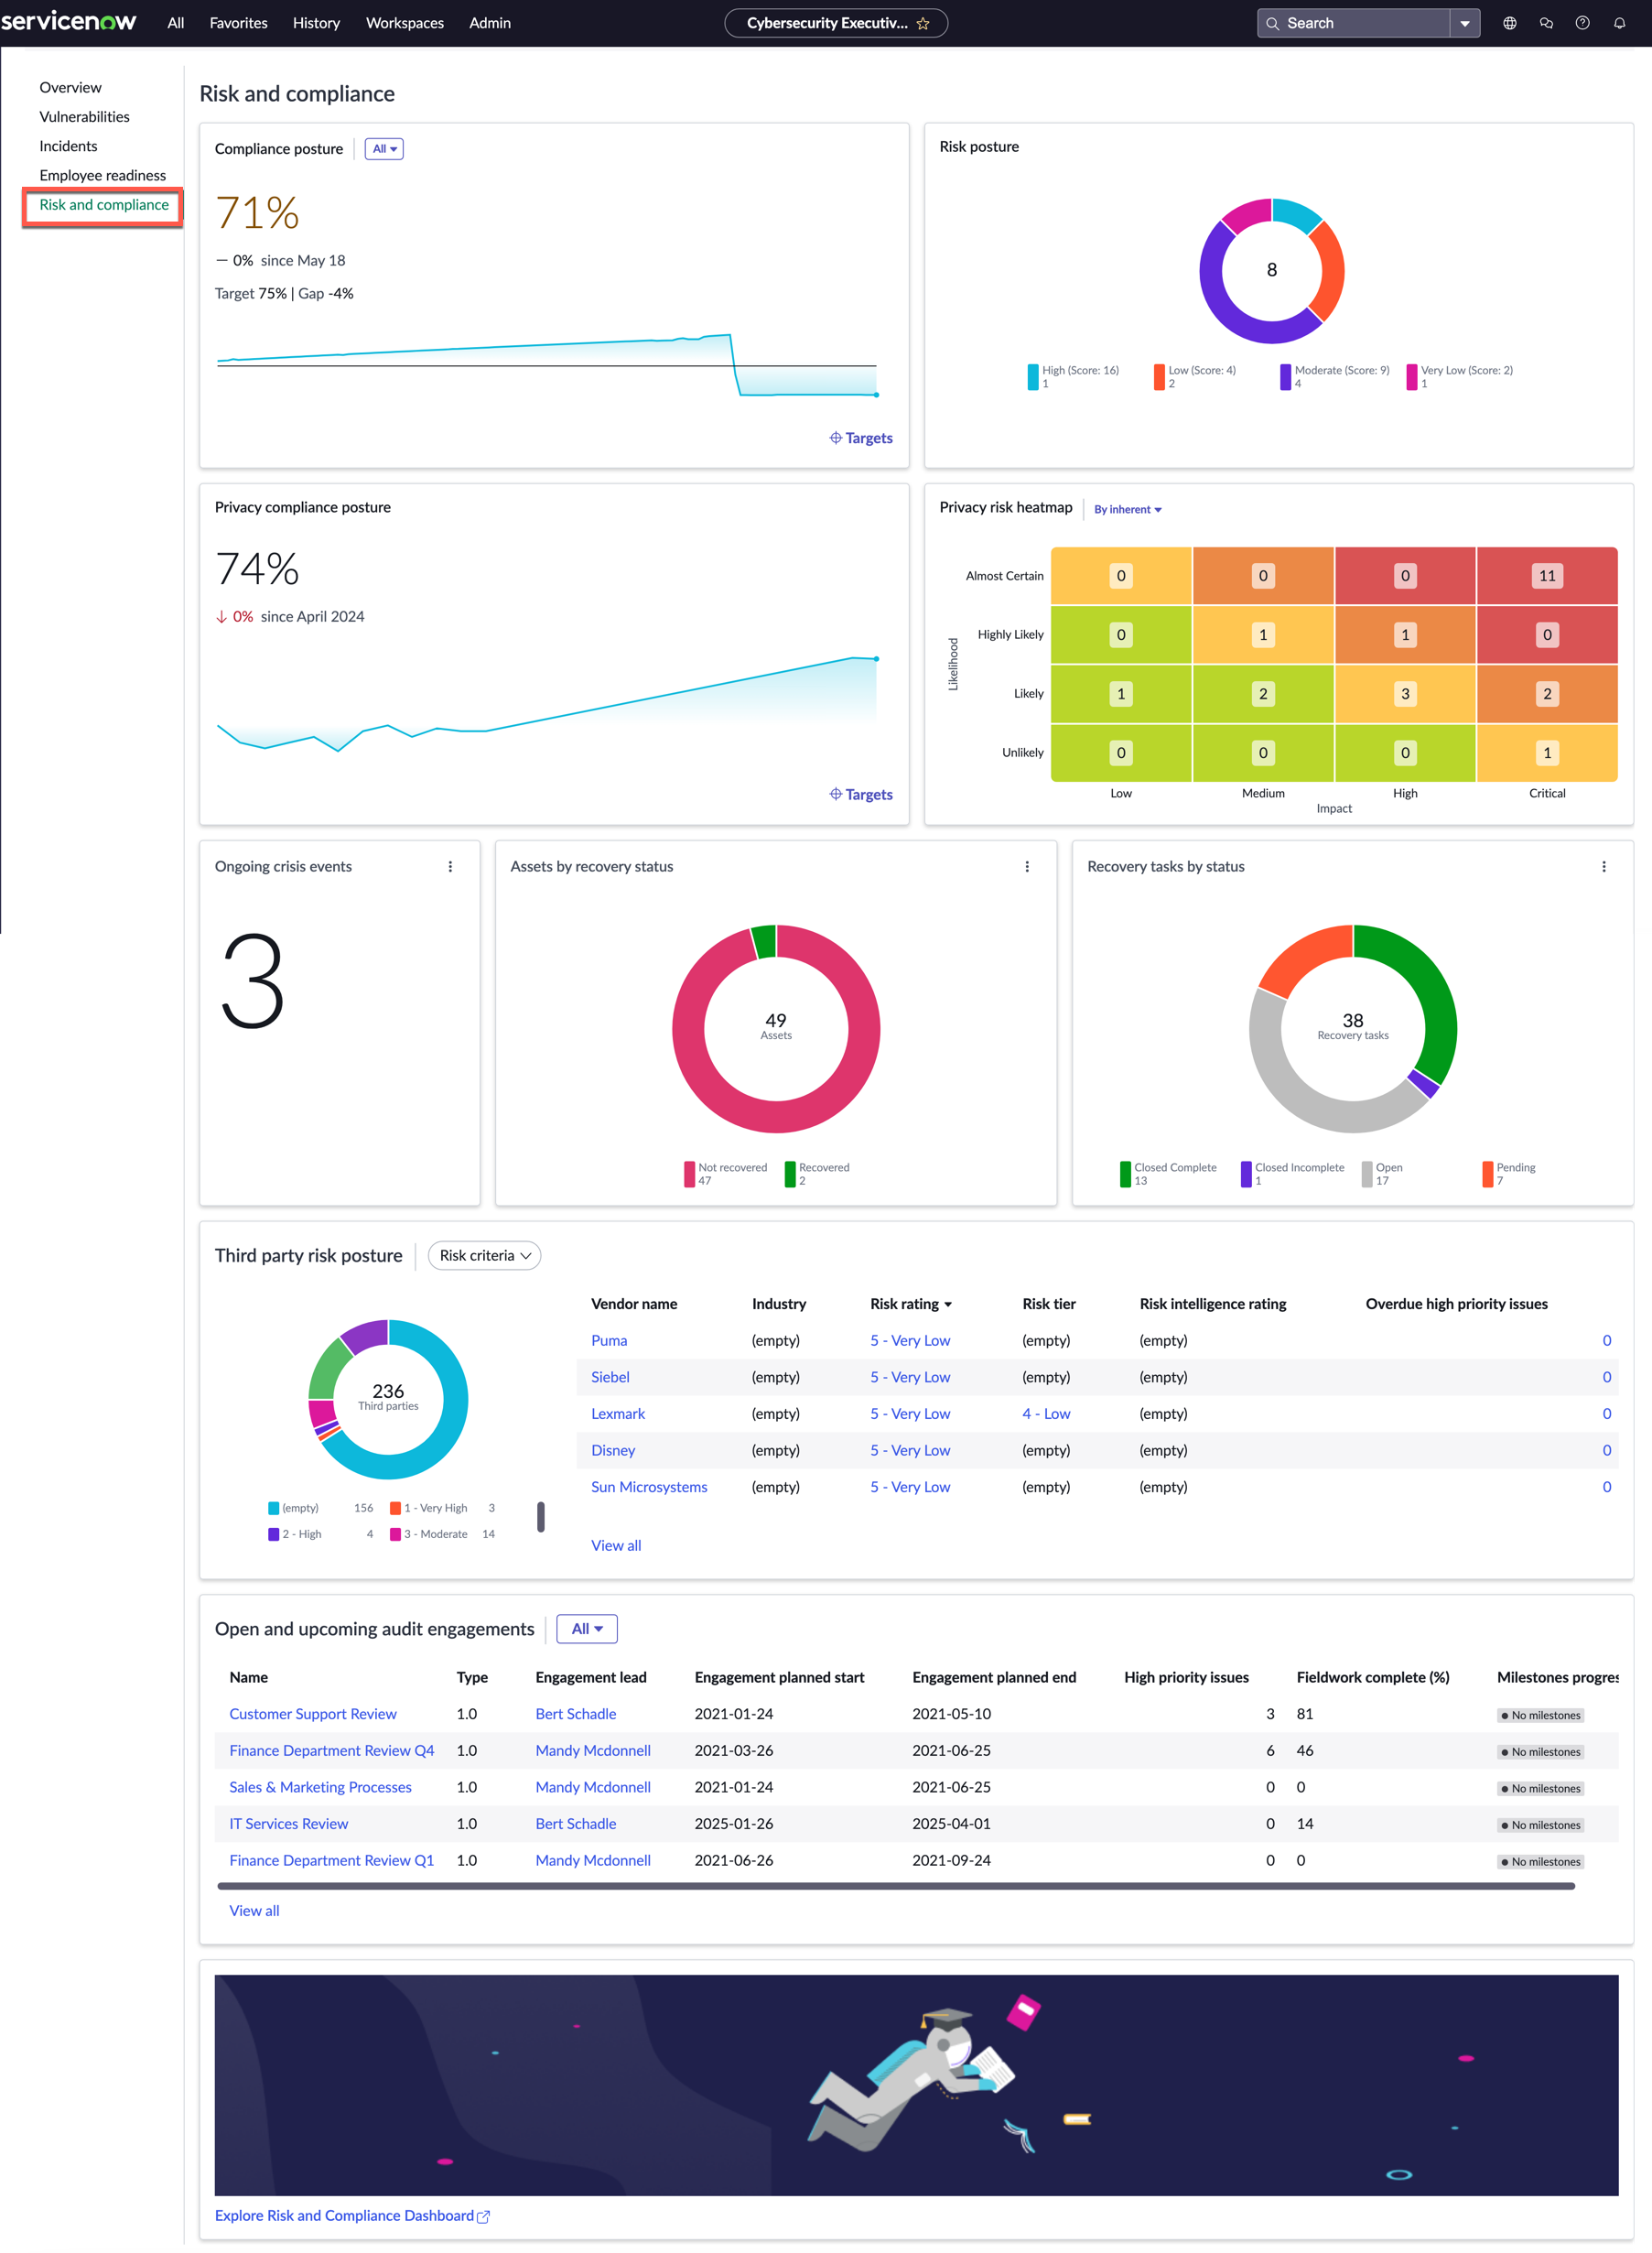Sort by Risk rating column header
1652x2253 pixels.
(x=910, y=1303)
